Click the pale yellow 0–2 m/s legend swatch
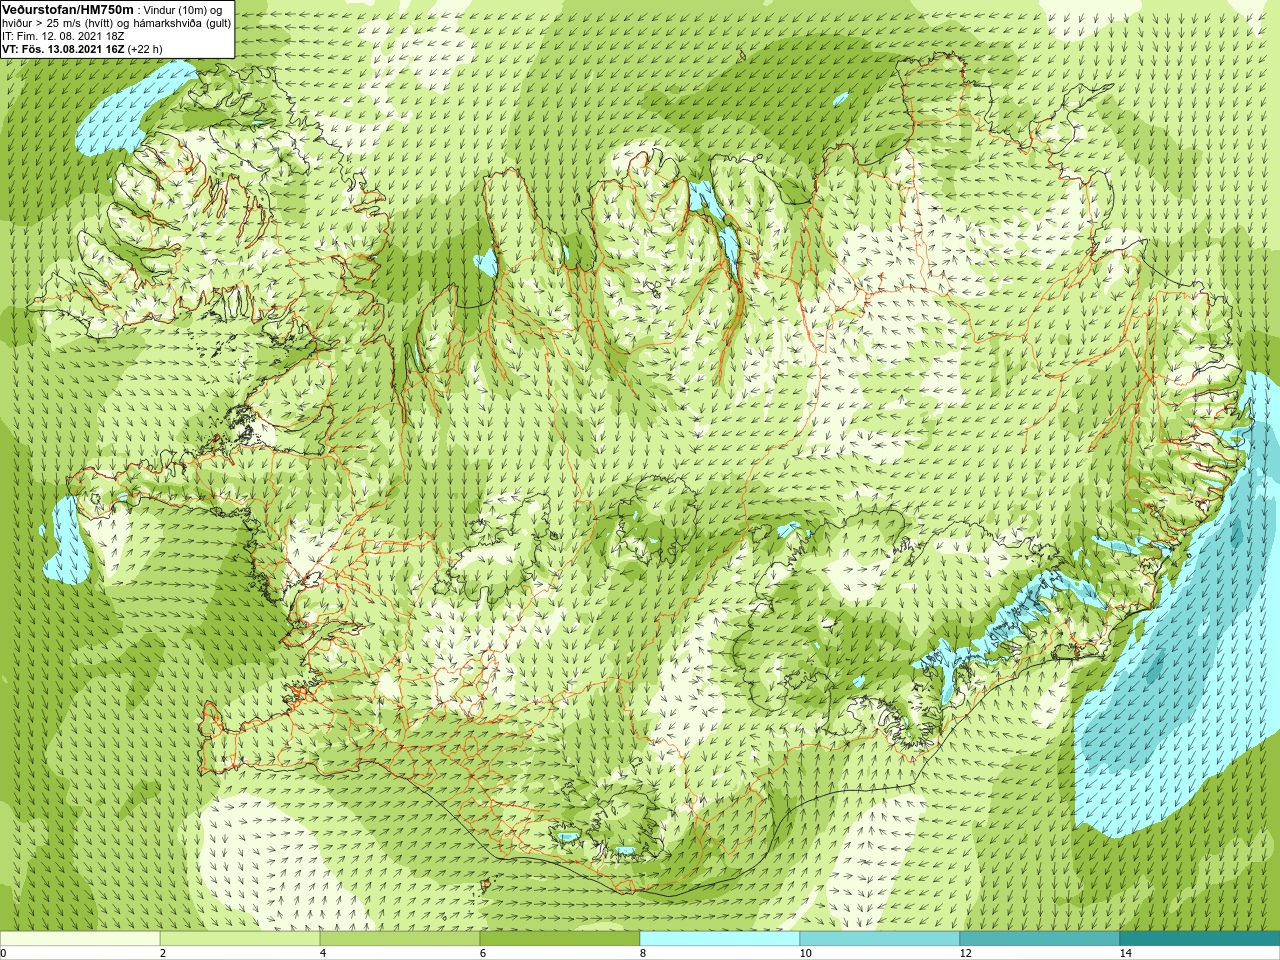The height and width of the screenshot is (960, 1280). click(80, 939)
